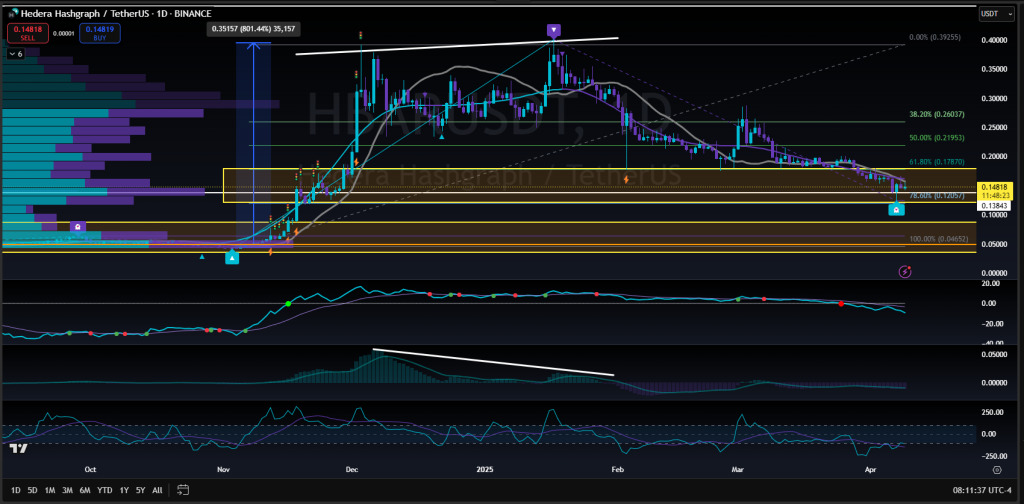This screenshot has height=504, width=1024.
Task: Click the 38.20% (0.26037) Fibonacci label
Action: (936, 114)
